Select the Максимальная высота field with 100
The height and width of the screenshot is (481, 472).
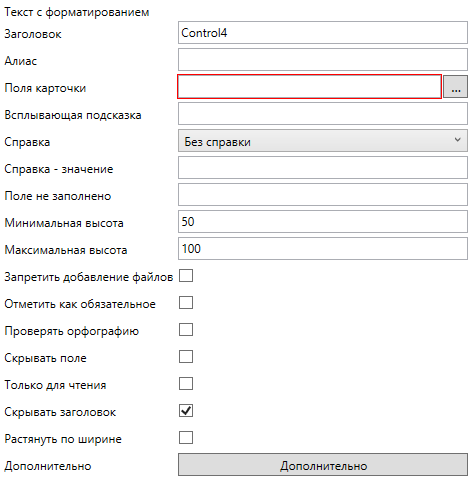(x=323, y=249)
